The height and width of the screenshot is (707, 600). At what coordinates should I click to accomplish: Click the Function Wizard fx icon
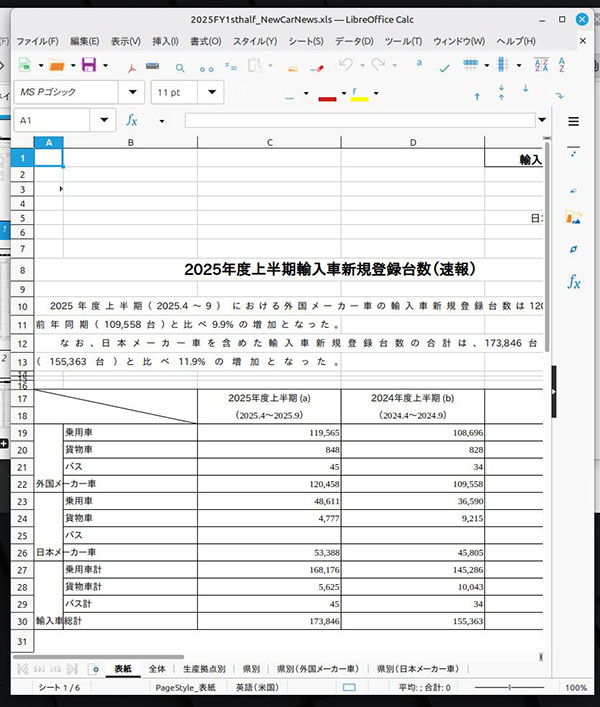pos(131,120)
